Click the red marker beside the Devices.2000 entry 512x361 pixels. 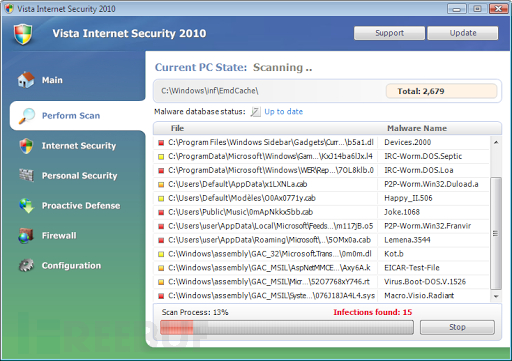click(x=161, y=143)
